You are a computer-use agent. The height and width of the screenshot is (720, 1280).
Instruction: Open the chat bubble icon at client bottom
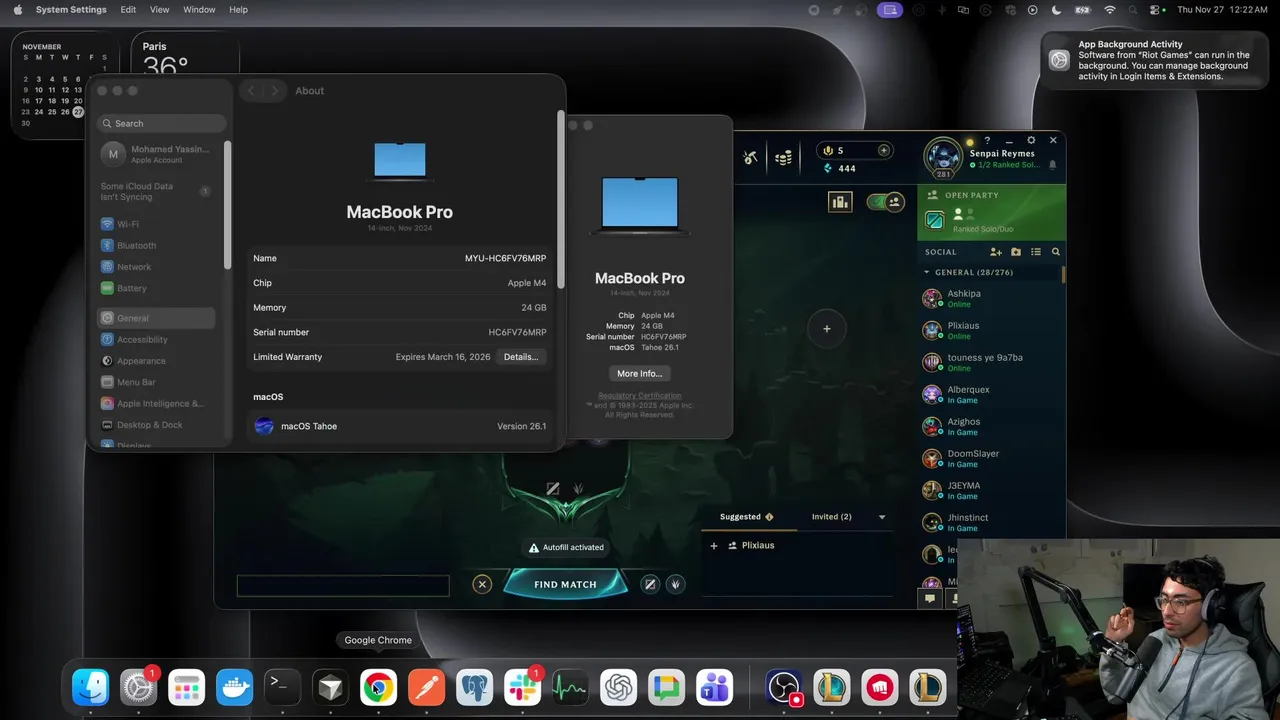pyautogui.click(x=930, y=599)
